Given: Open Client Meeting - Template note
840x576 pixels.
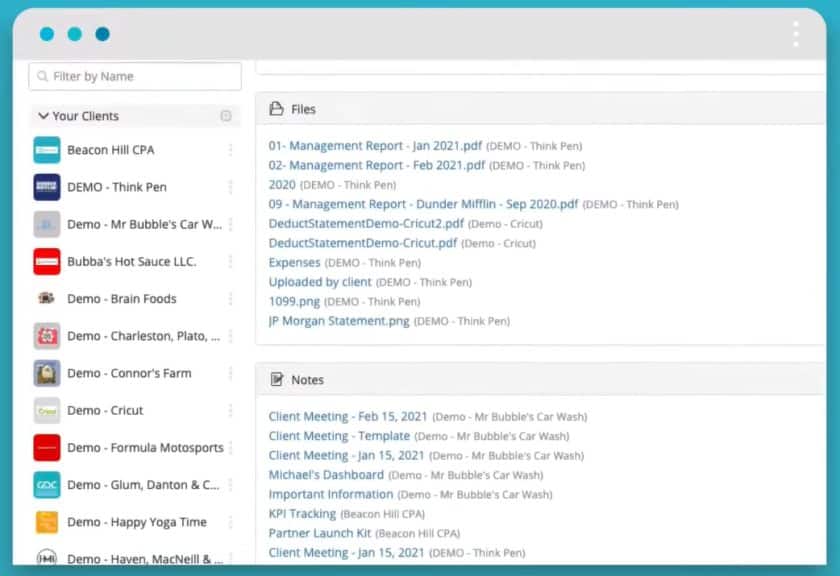Looking at the screenshot, I should tap(339, 436).
